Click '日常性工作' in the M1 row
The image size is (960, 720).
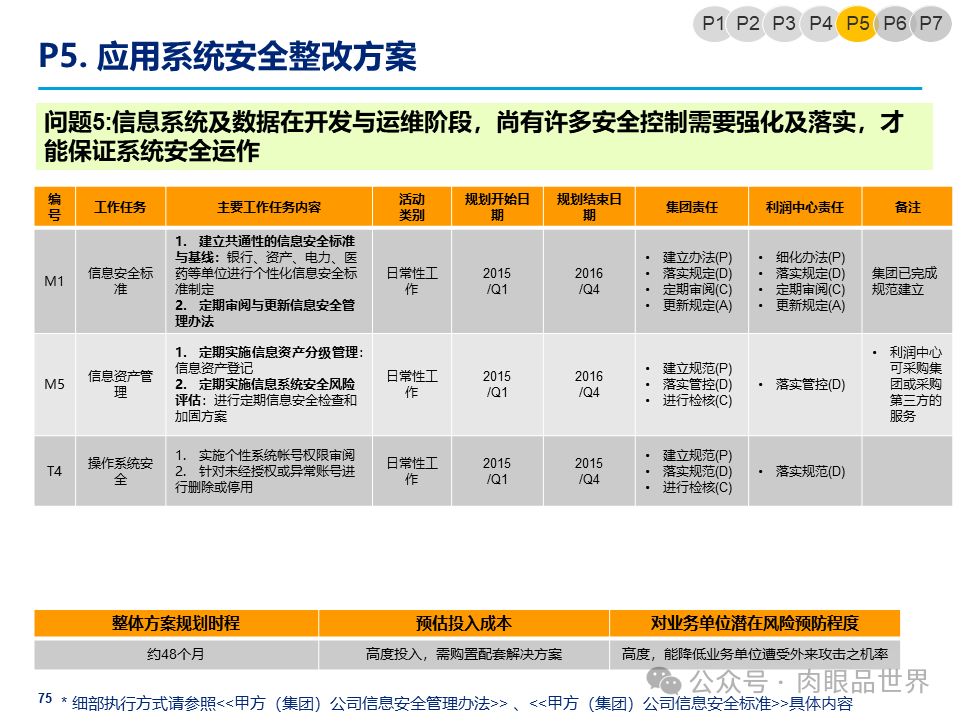(x=411, y=281)
